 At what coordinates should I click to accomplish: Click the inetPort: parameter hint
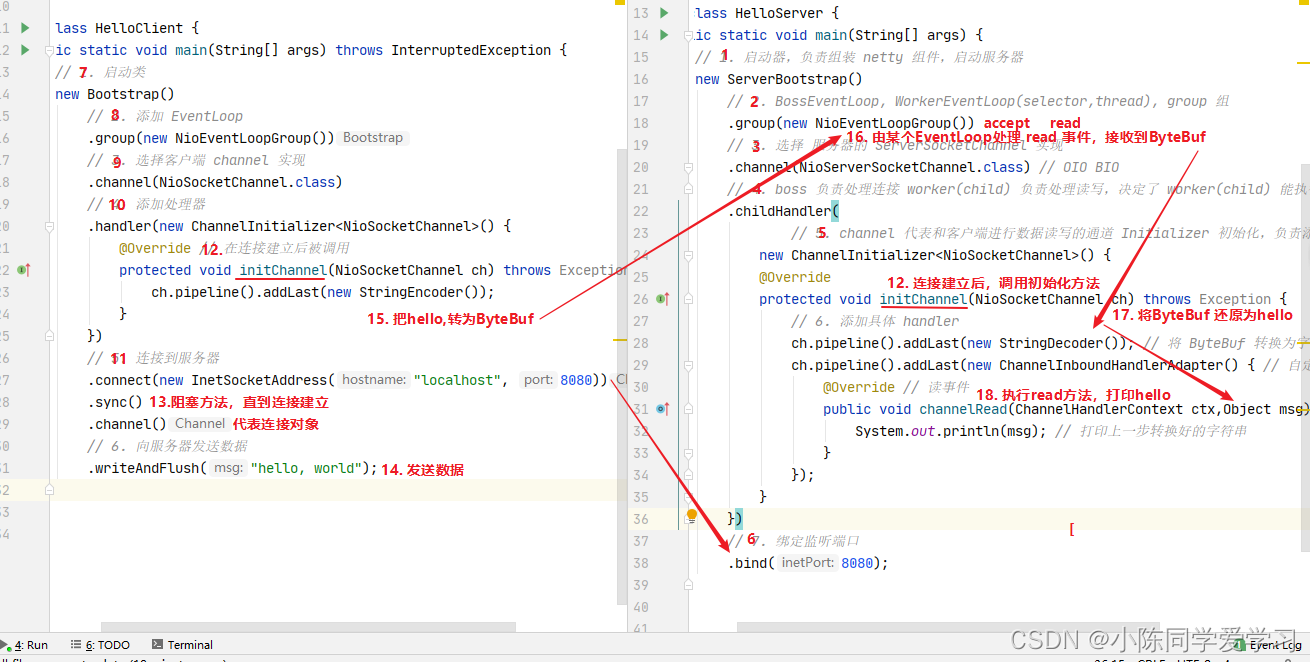click(808, 563)
